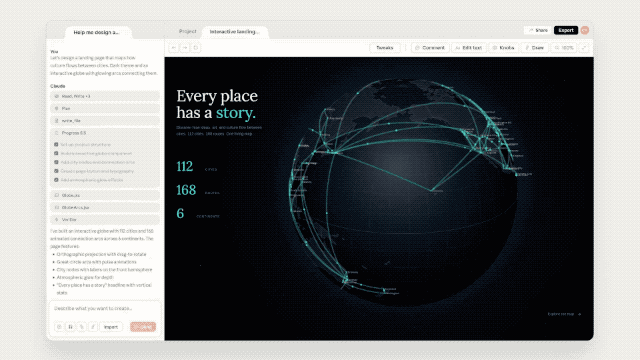Click the back arrow in preview toolbar
Viewport: 640px width, 360px height.
[173, 48]
